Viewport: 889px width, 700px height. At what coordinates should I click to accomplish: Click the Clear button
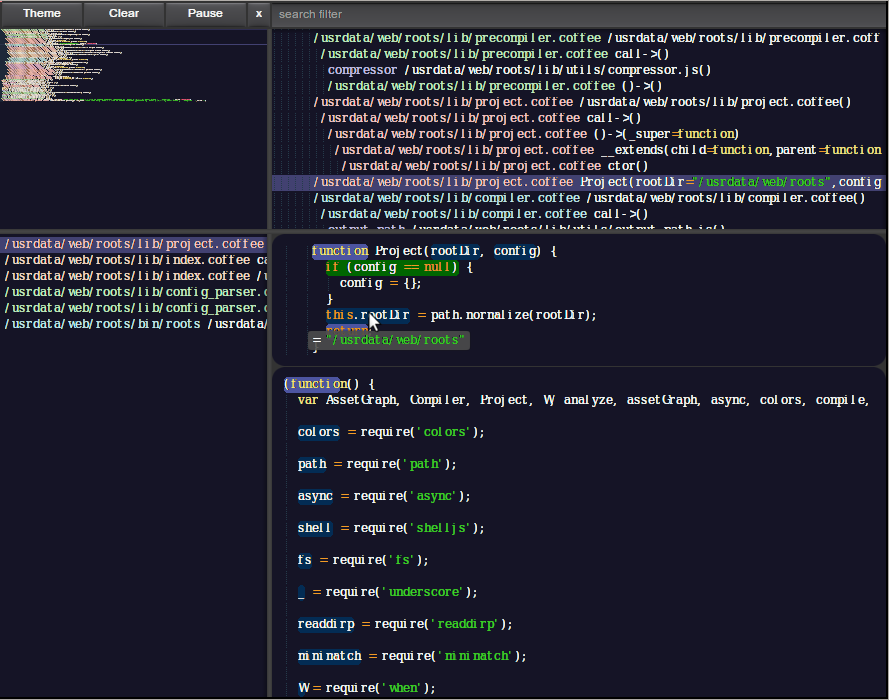(124, 14)
